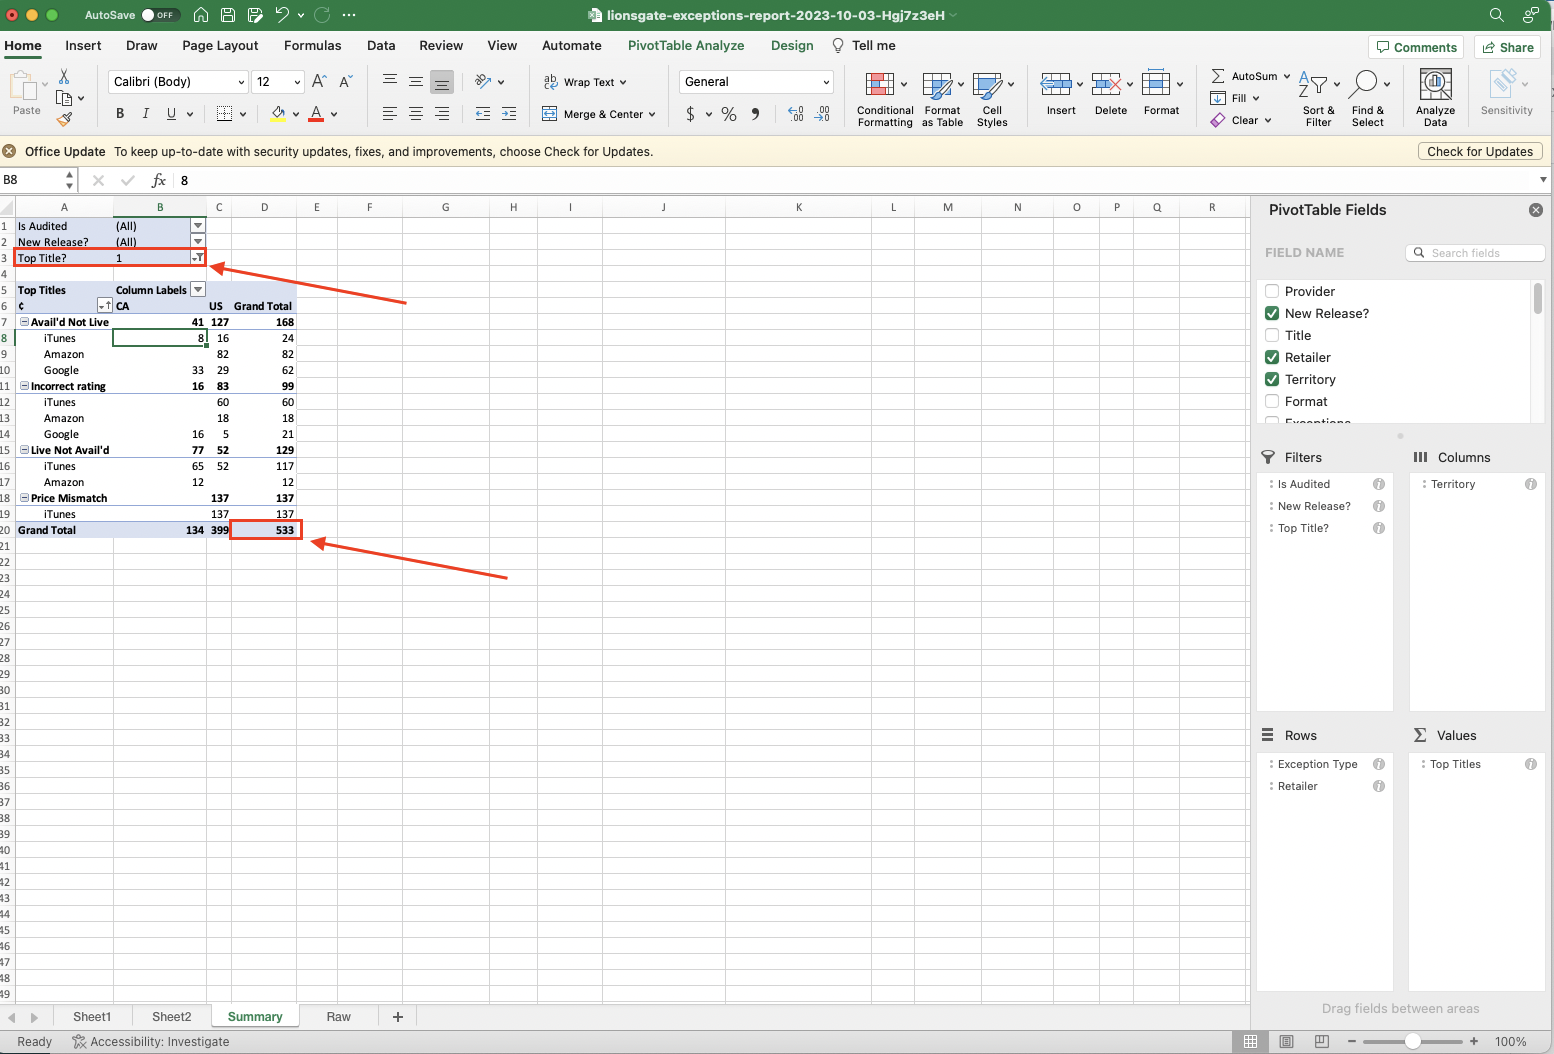1554x1054 pixels.
Task: Apply the red font color swatch
Action: tap(316, 114)
